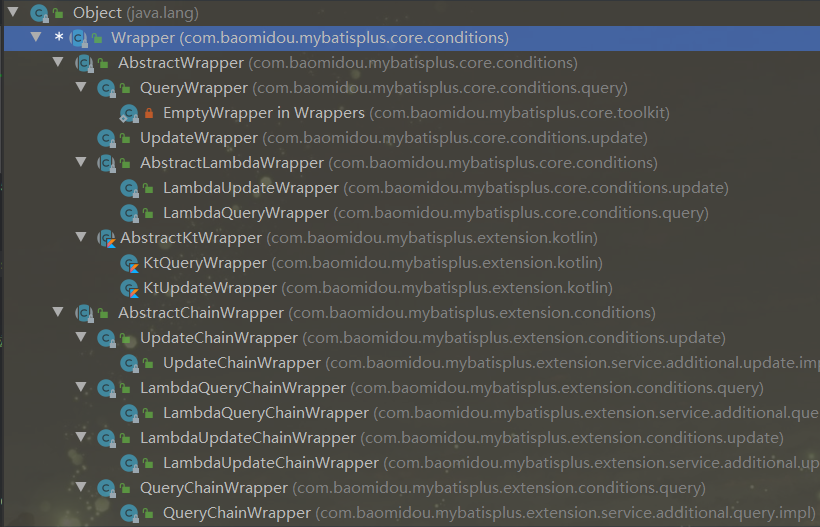The height and width of the screenshot is (527, 820).
Task: Select the AbstractKtWrapper row text
Action: [x=359, y=238]
